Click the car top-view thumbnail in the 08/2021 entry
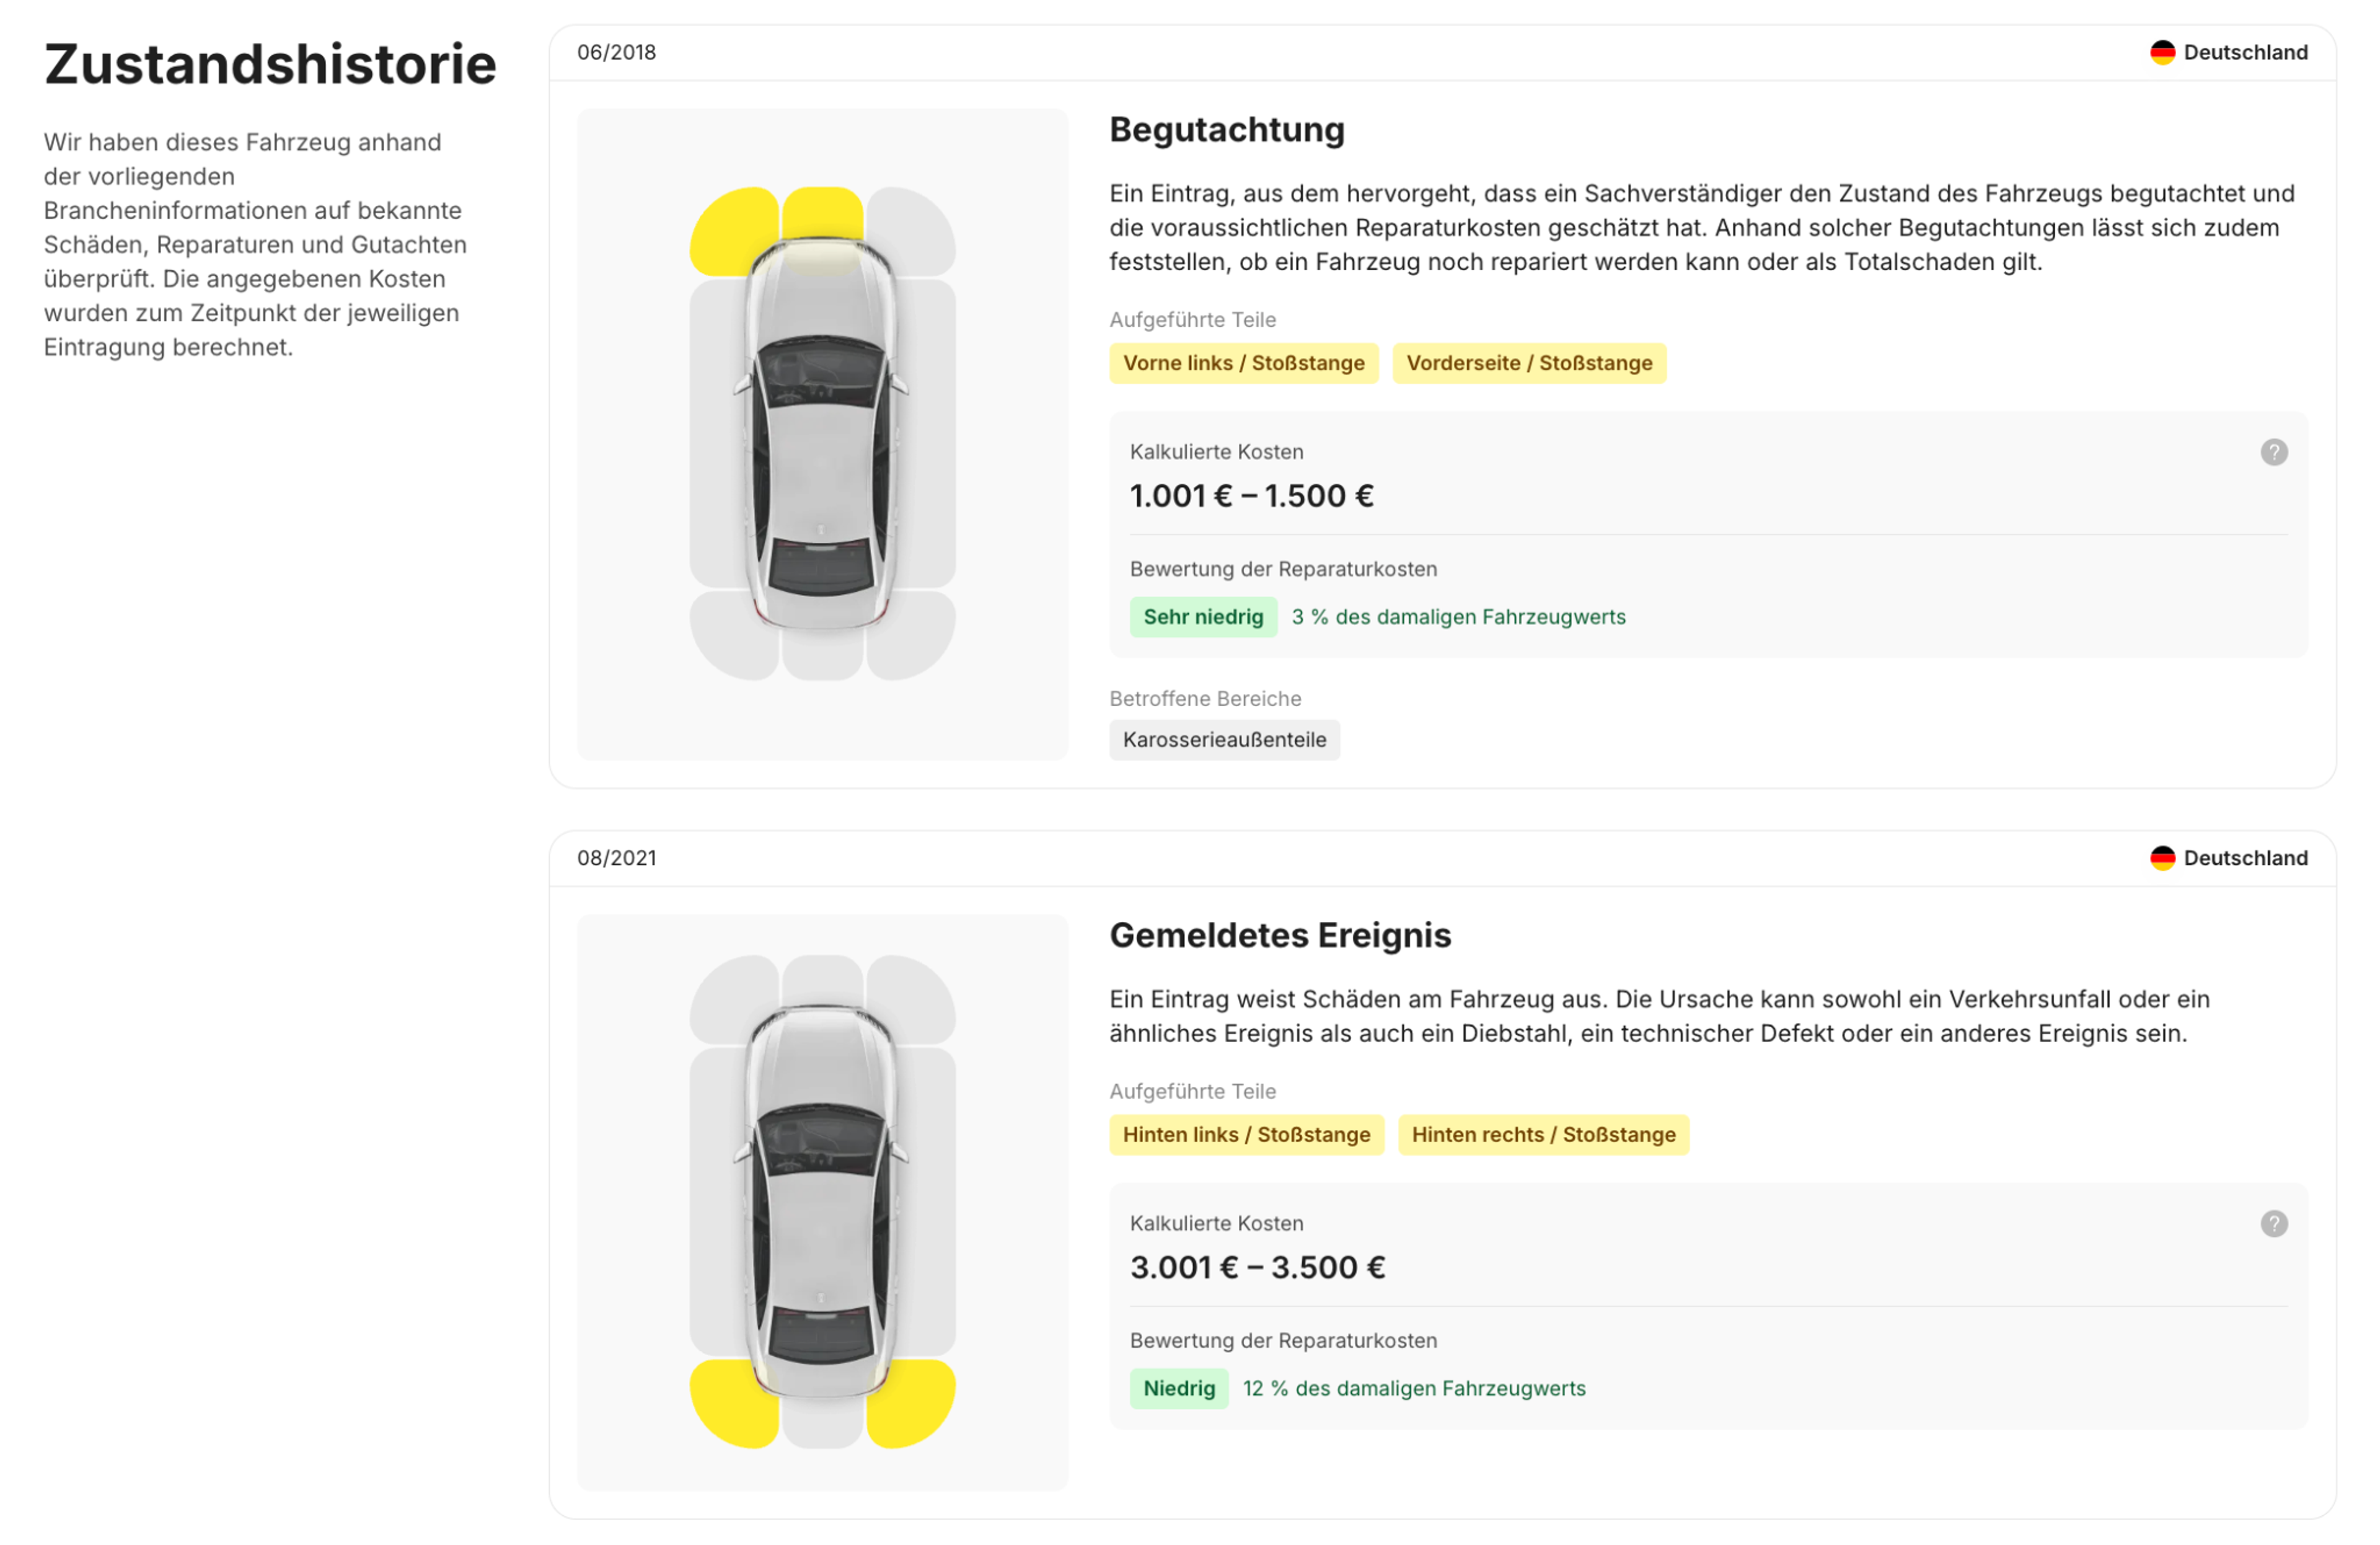The height and width of the screenshot is (1545, 2380). [822, 1202]
